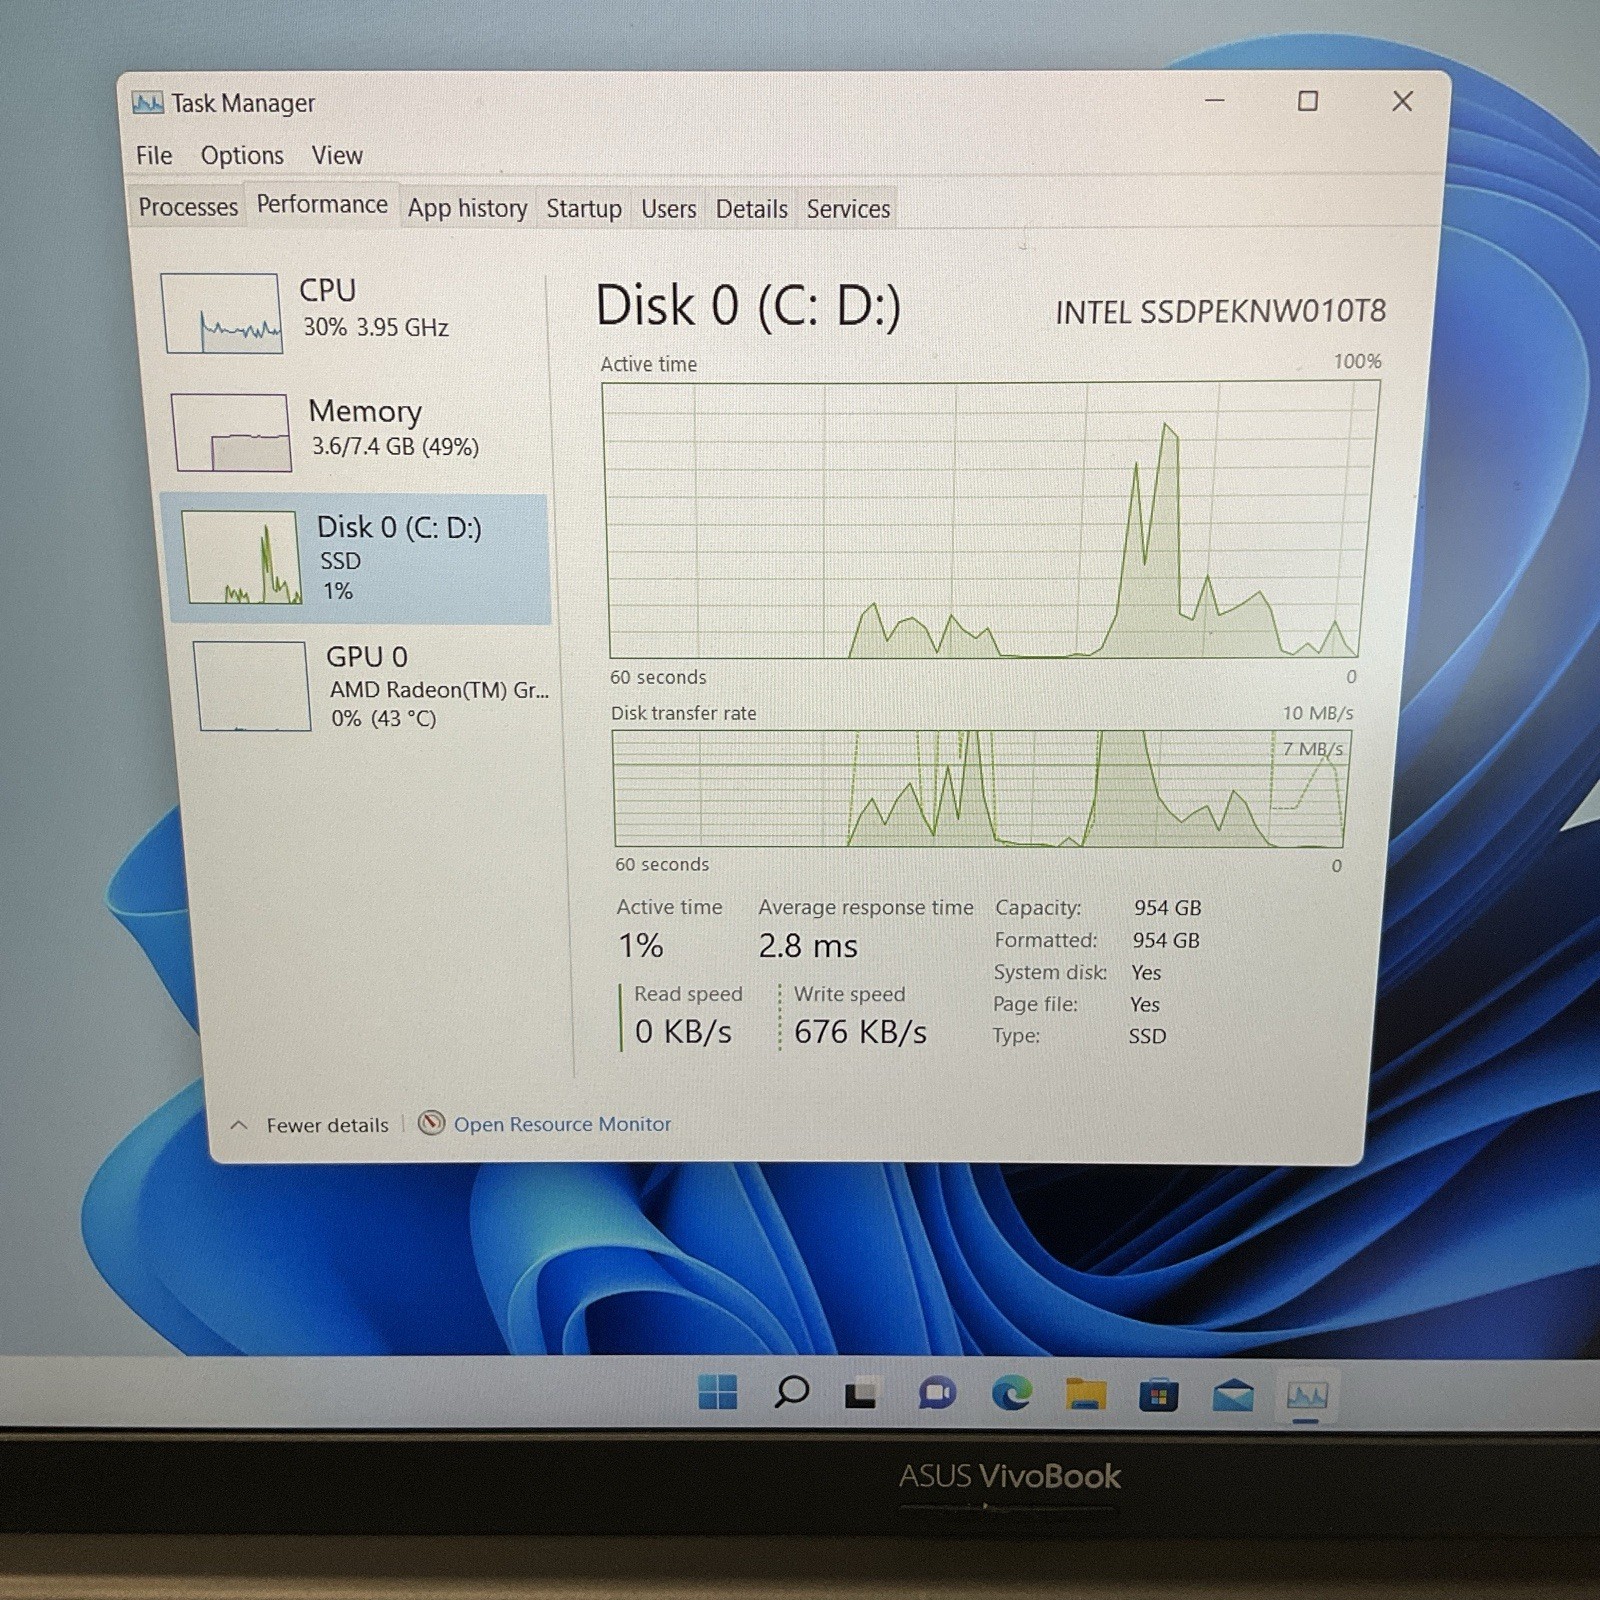
Task: Select Disk 0 (C: D:) in sidebar
Action: 358,558
